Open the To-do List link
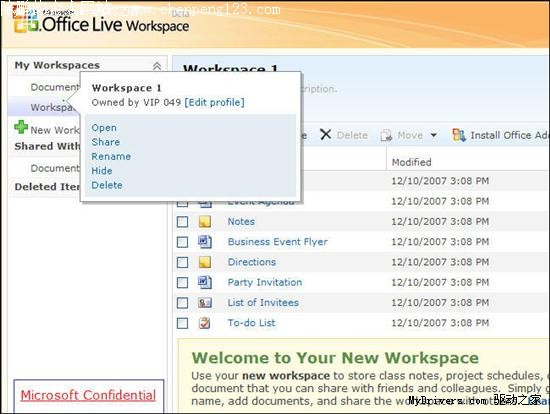Viewport: 550px width, 414px height. (x=251, y=323)
